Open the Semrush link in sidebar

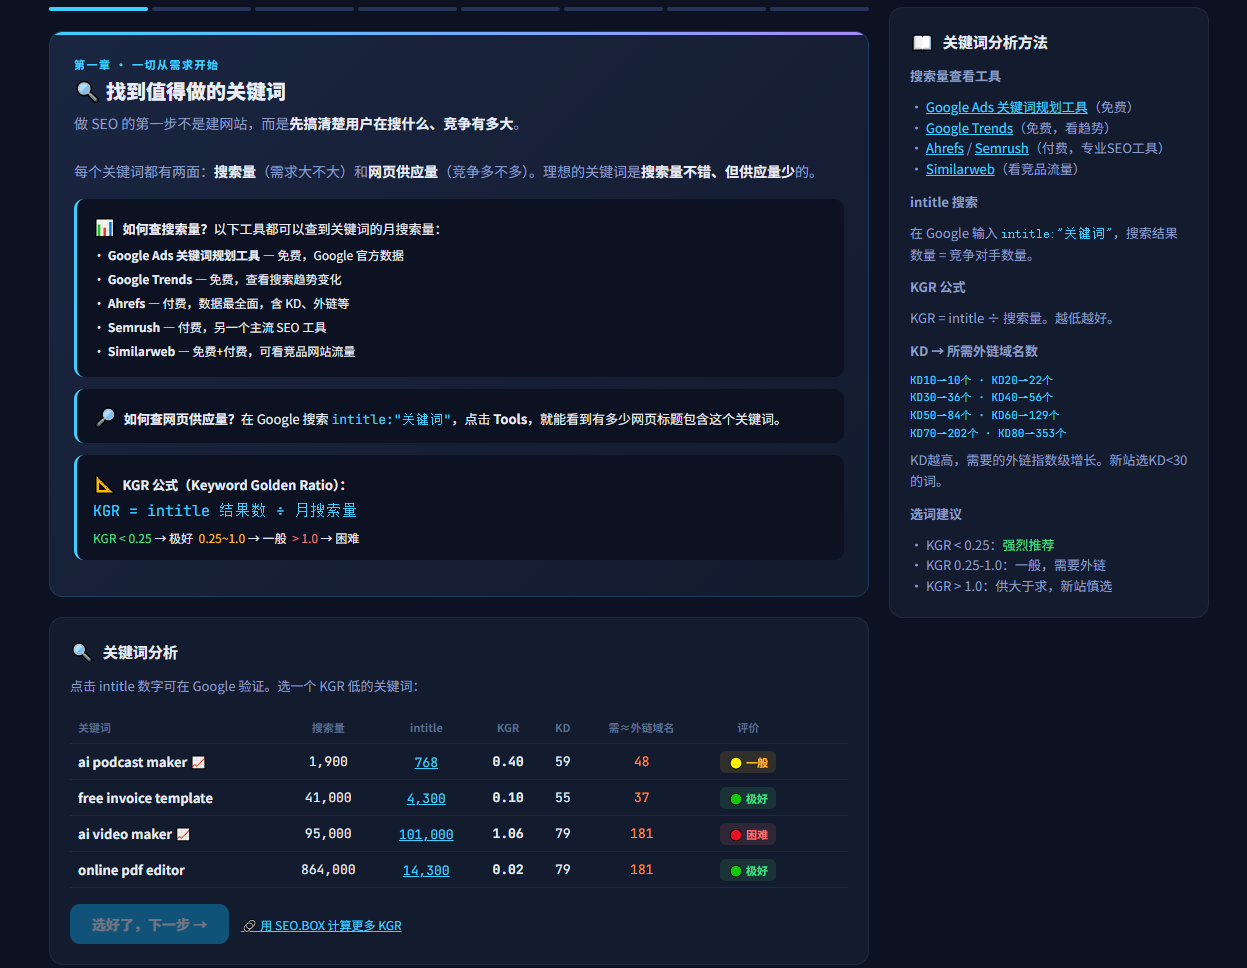tap(1001, 148)
